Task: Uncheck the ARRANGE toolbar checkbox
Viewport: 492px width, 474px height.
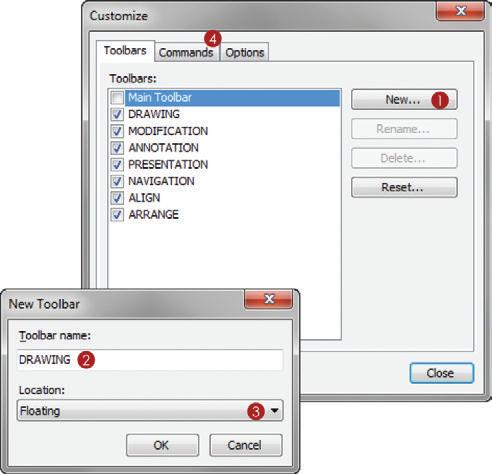Action: click(x=117, y=215)
